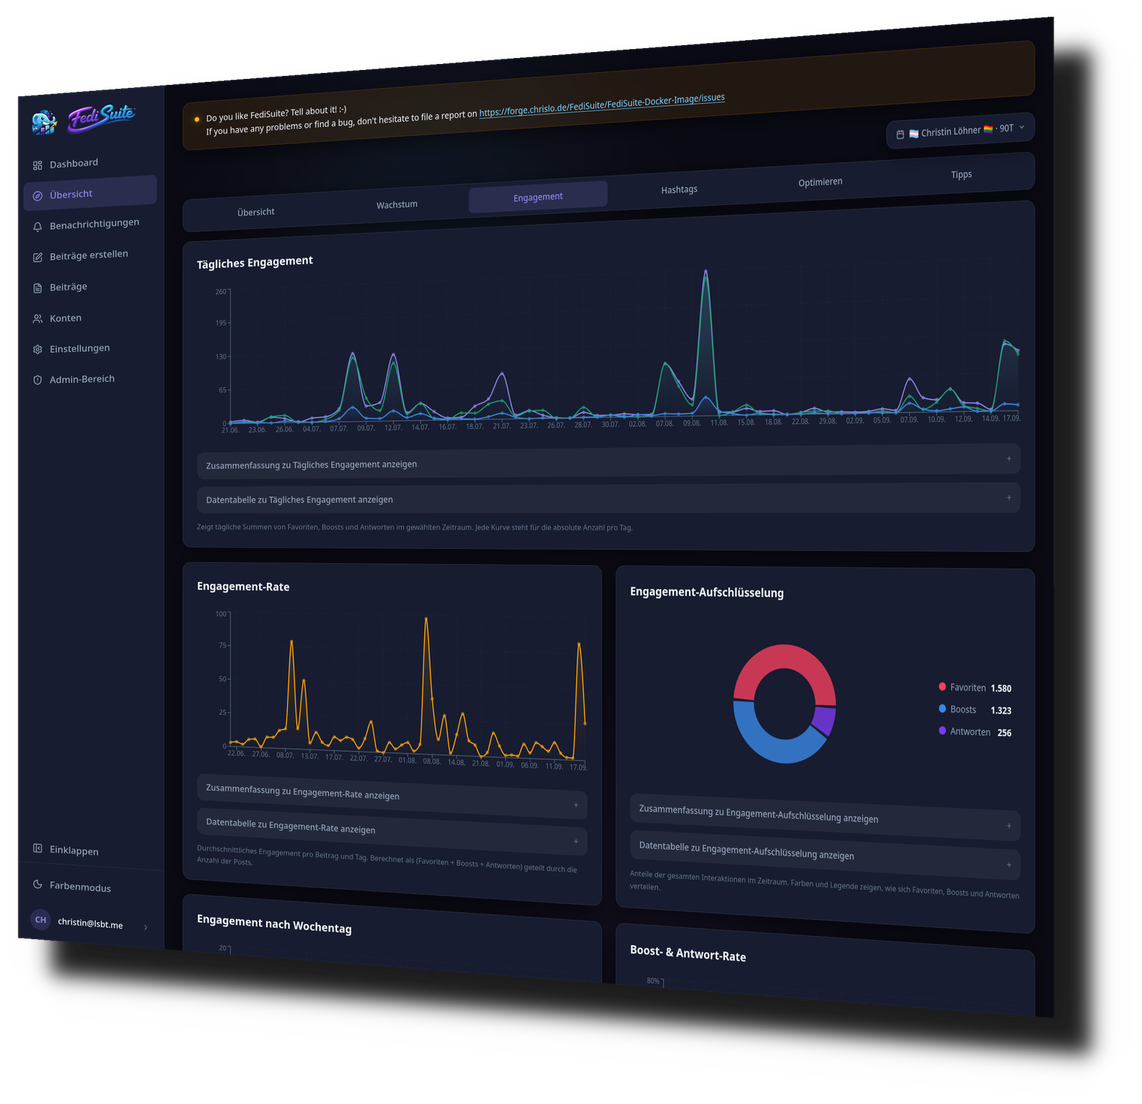Open the Tipps tab
This screenshot has height=1104, width=1142.
[961, 175]
